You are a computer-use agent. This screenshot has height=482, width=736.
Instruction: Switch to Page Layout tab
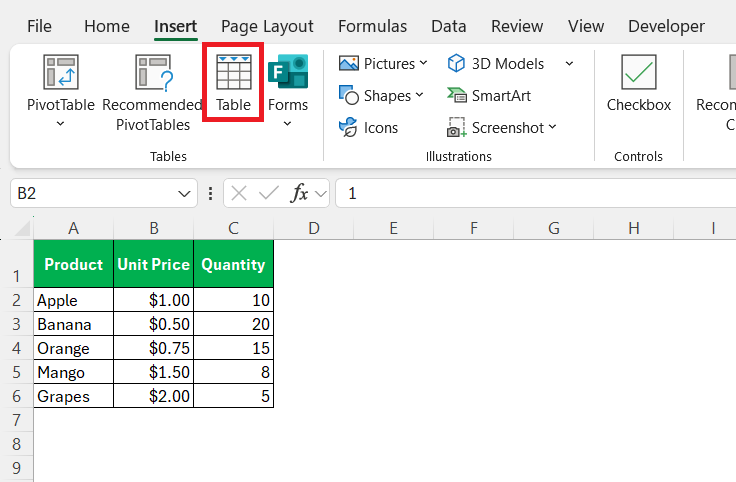[267, 26]
